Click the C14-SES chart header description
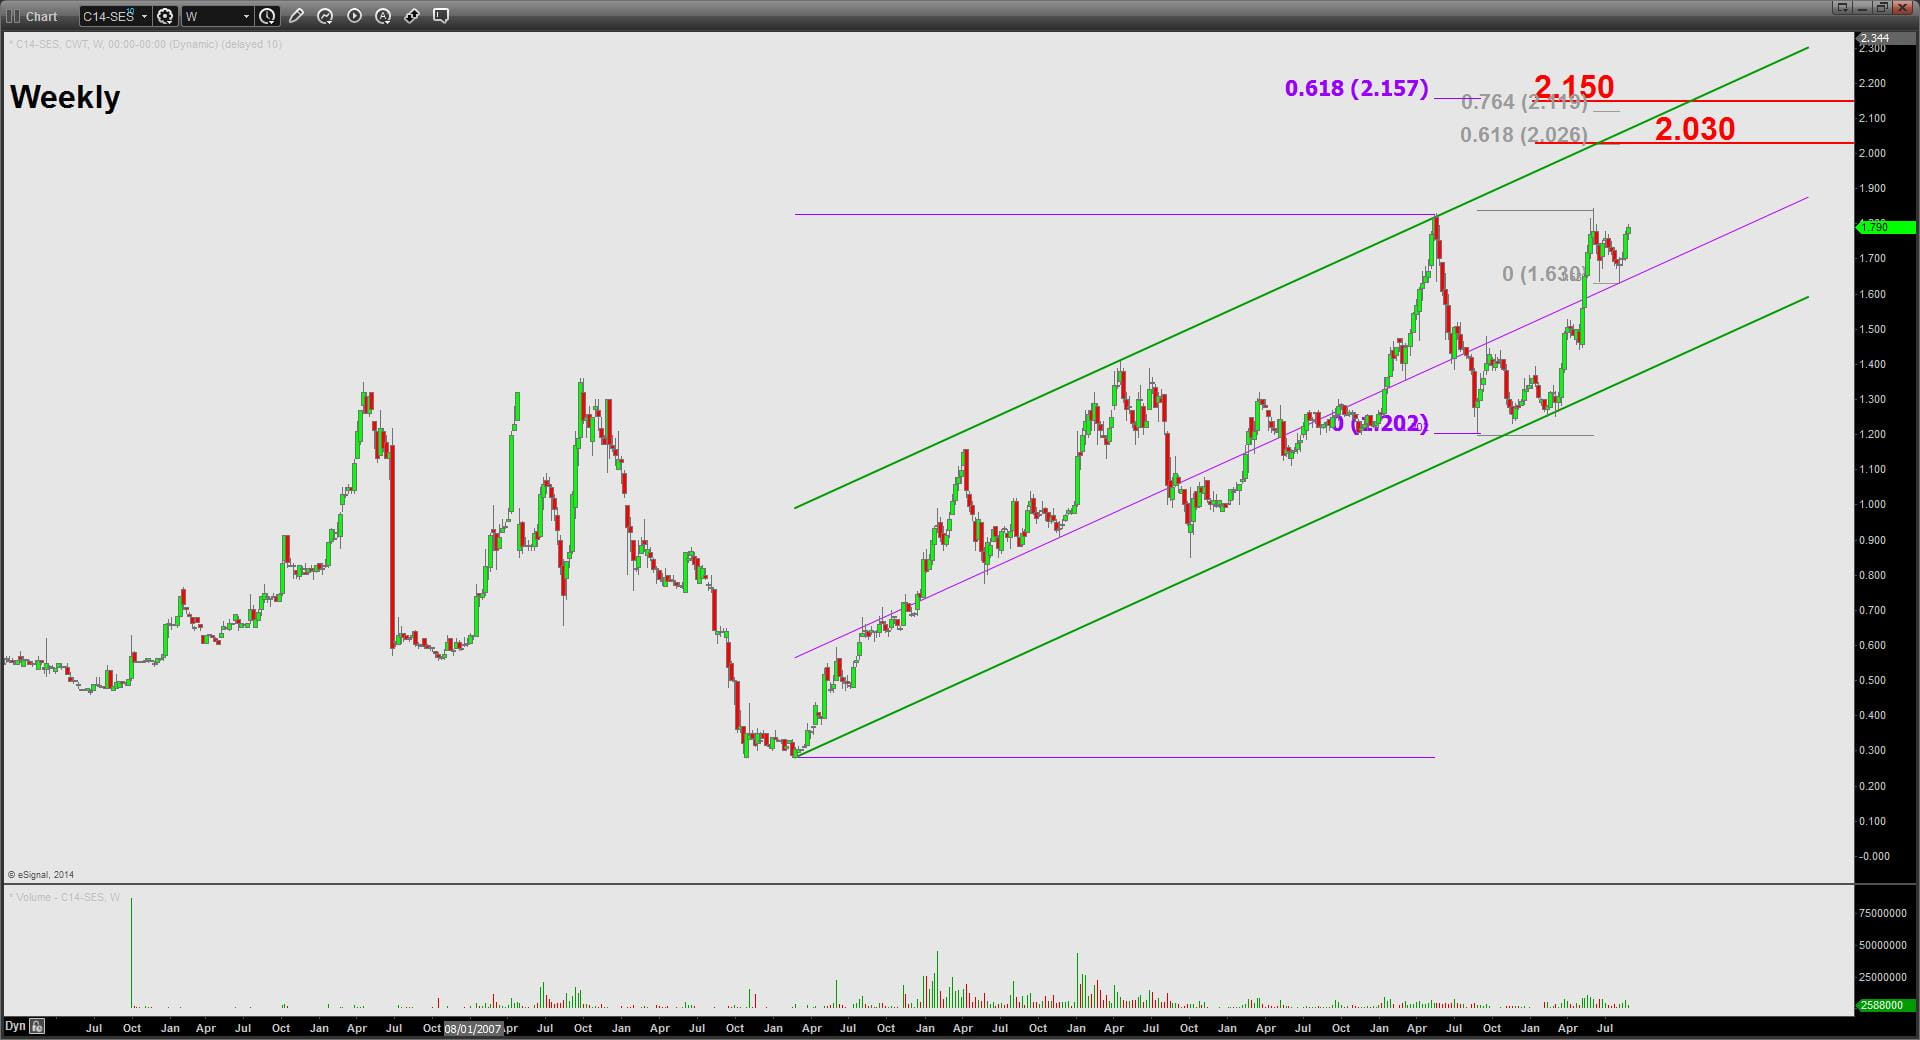The image size is (1920, 1040). coord(145,44)
